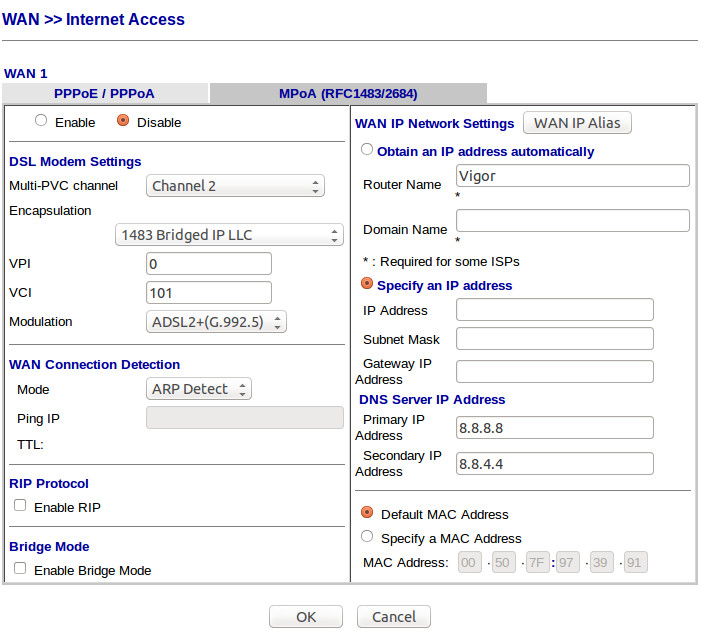Viewport: 710px width, 637px height.
Task: Click the Router Name text field
Action: [572, 176]
